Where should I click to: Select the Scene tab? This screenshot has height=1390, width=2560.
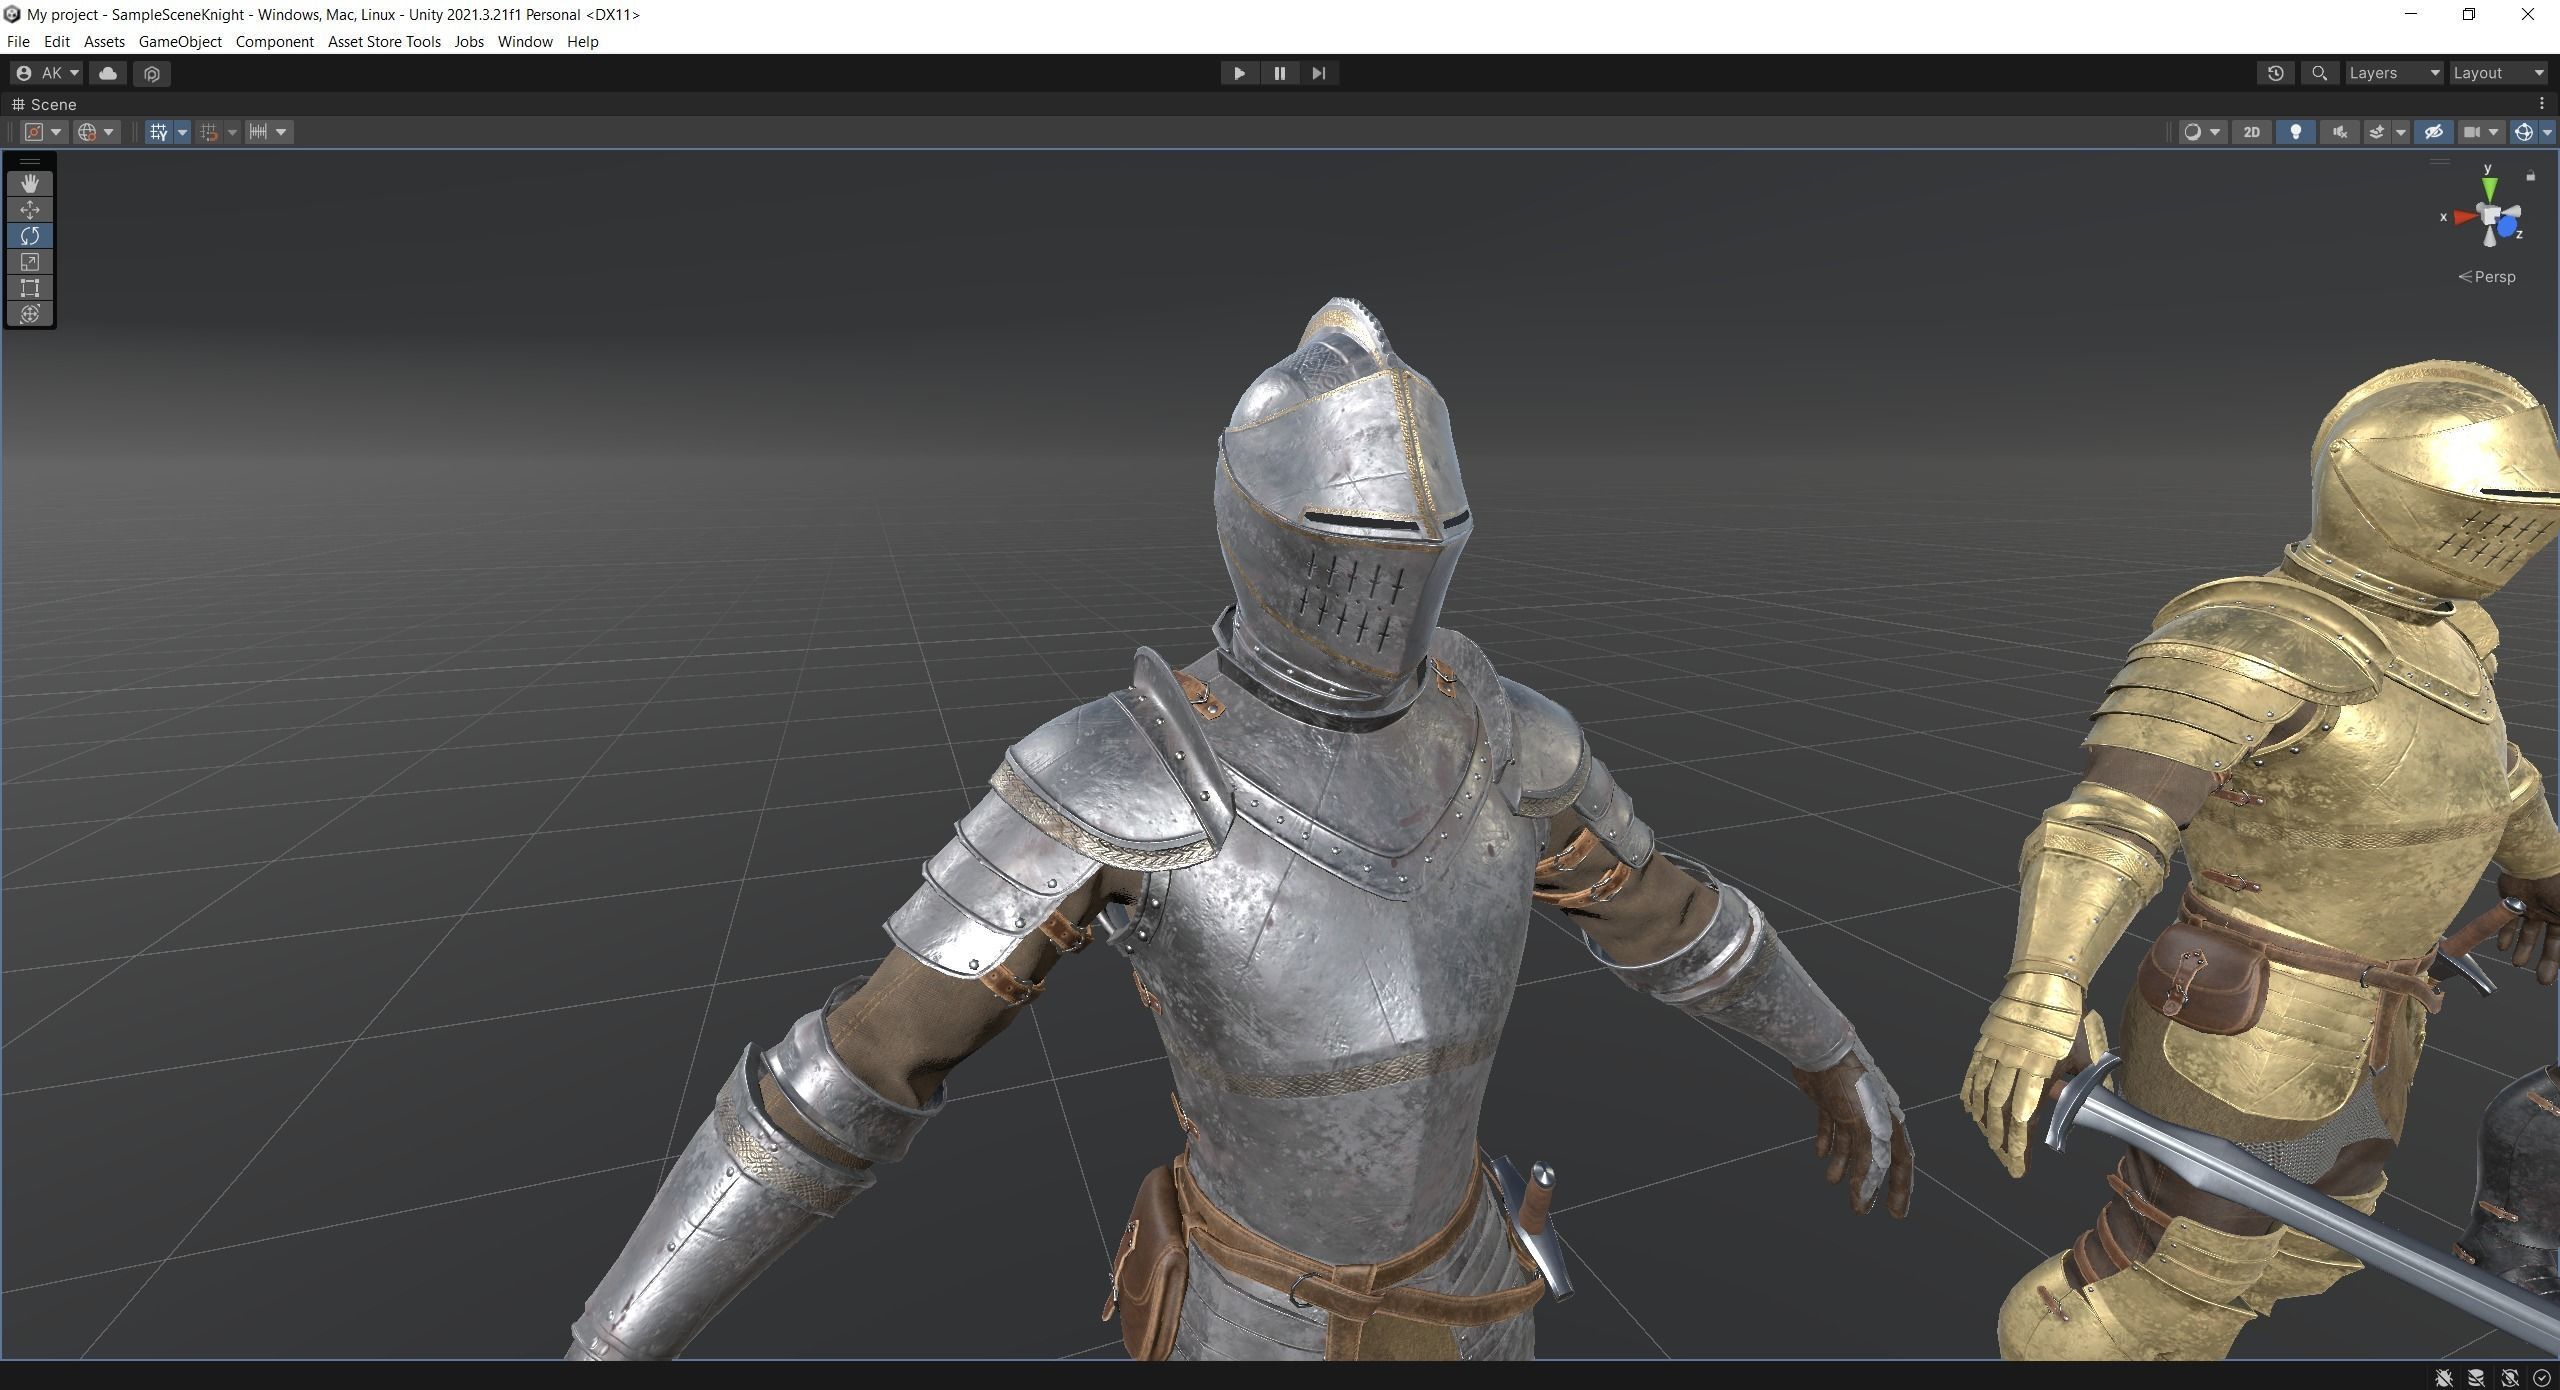click(x=44, y=104)
